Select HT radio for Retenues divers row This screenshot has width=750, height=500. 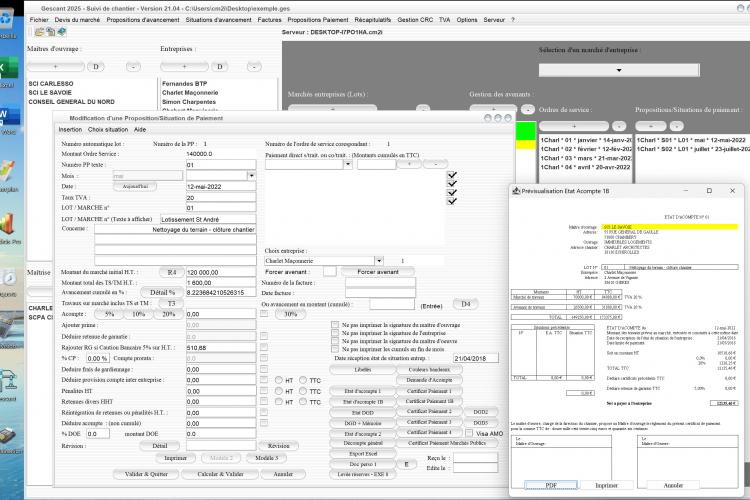278,402
